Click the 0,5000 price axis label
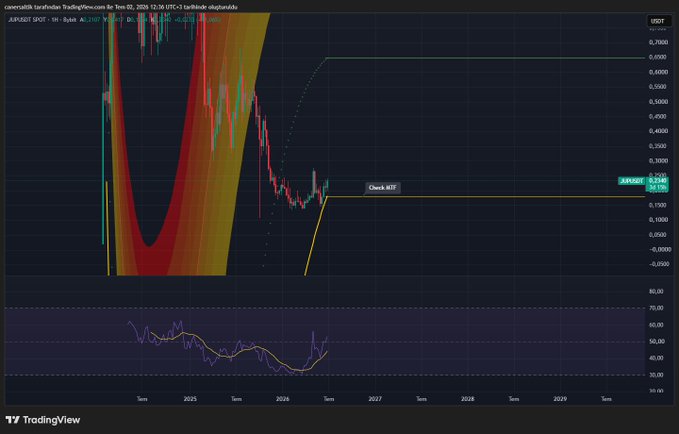Screen dimensions: 679x434 pos(658,102)
